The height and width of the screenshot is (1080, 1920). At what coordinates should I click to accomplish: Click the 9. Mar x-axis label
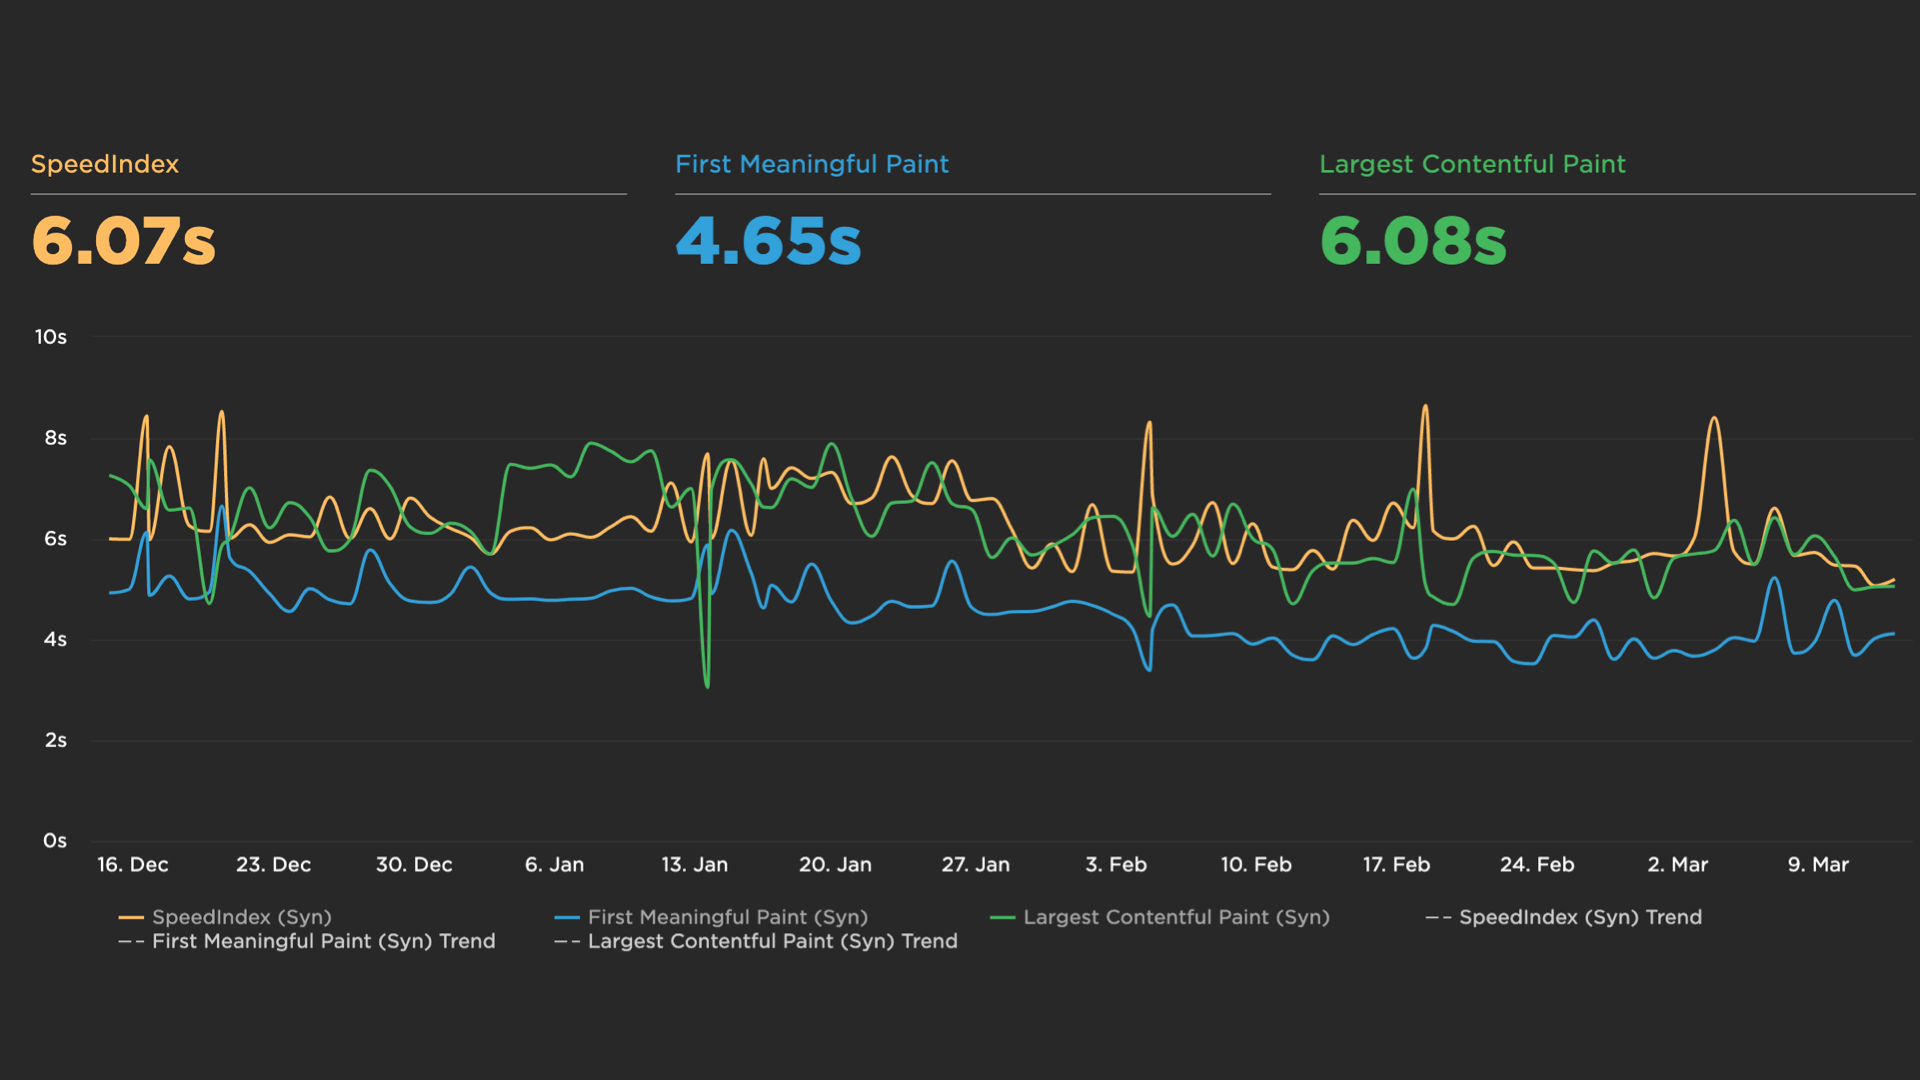pos(1818,865)
